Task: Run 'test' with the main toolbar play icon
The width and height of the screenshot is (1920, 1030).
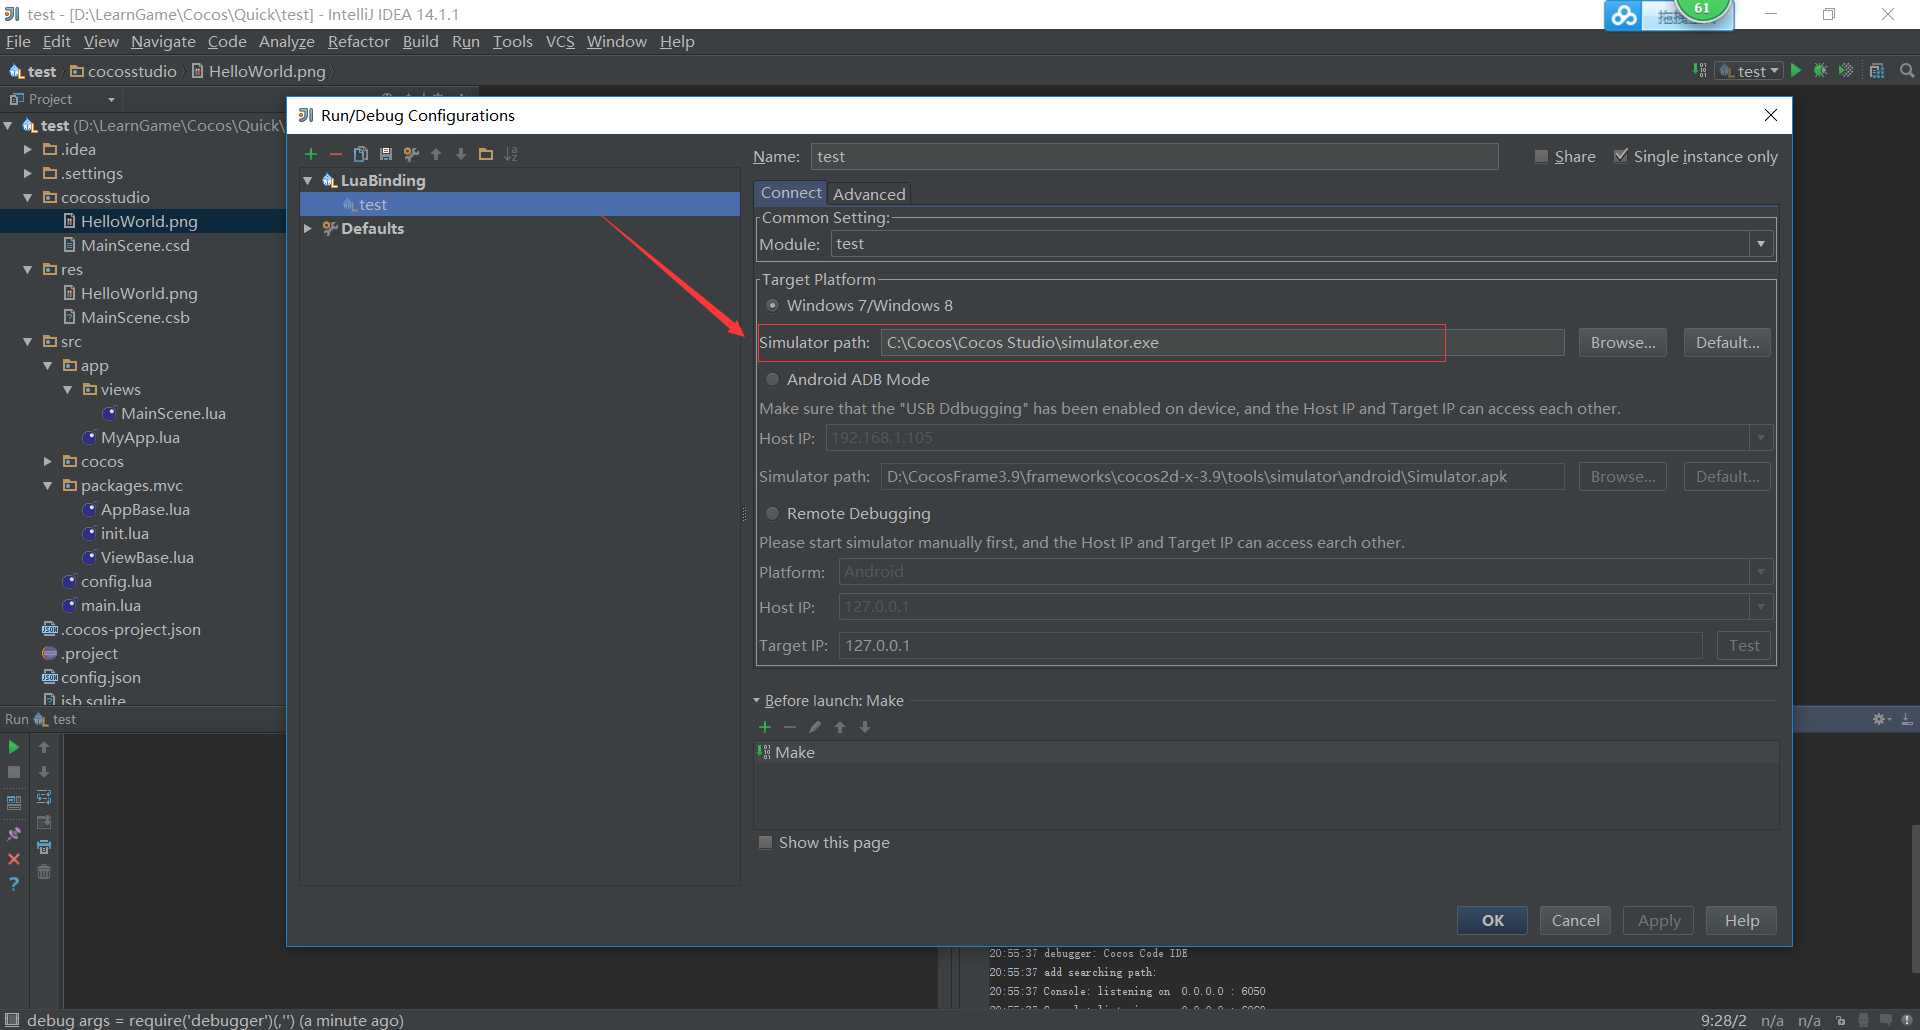Action: 1796,70
